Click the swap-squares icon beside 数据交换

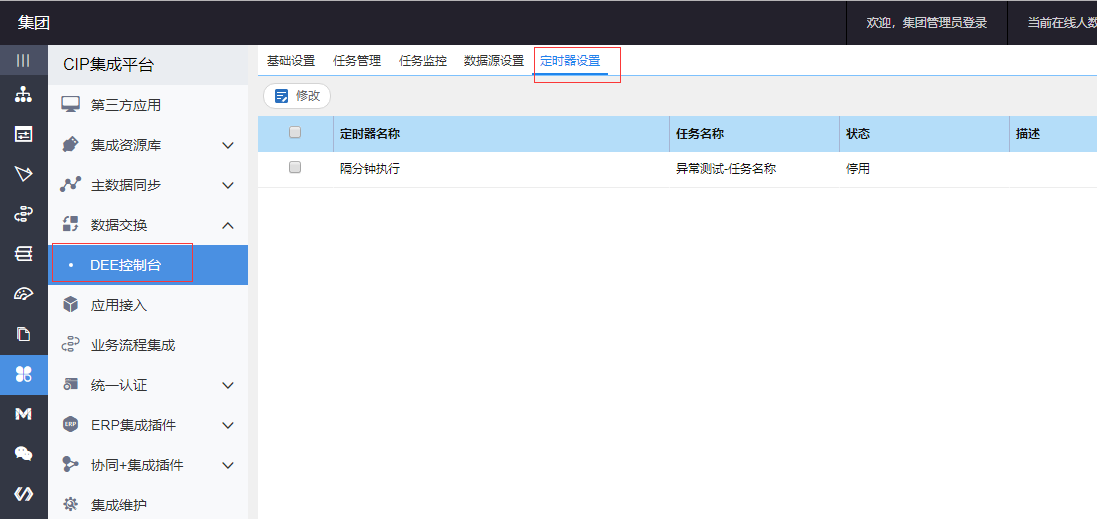pyautogui.click(x=70, y=225)
